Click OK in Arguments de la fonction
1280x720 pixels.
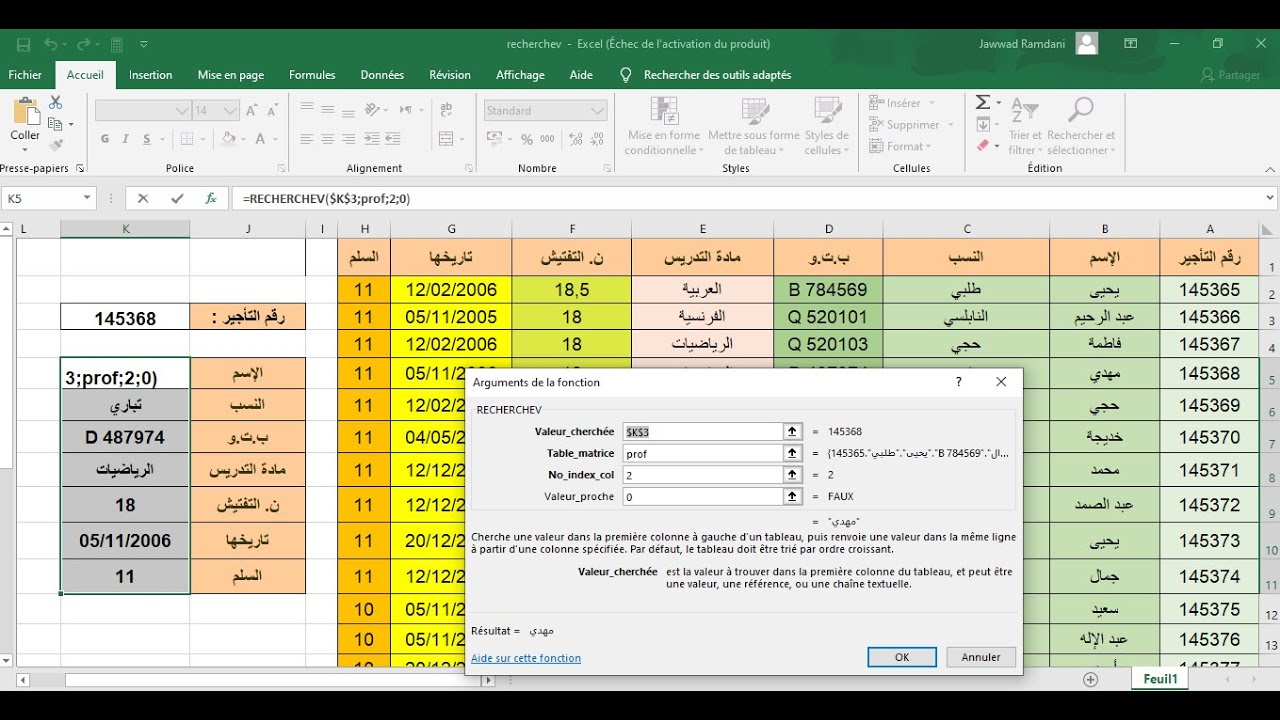click(902, 657)
